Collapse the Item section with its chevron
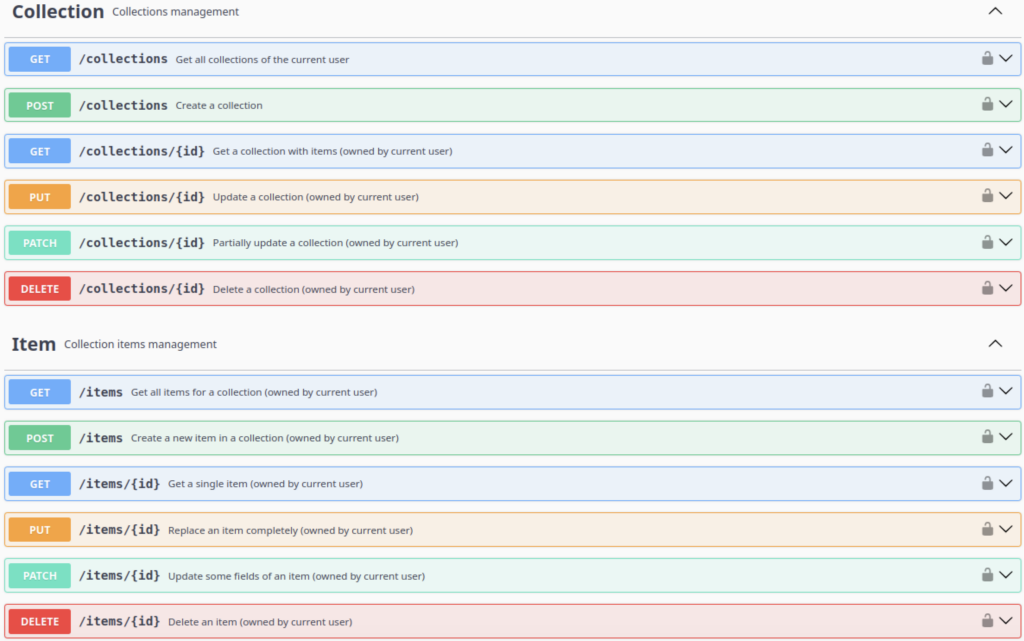The width and height of the screenshot is (1024, 641). pos(995,344)
